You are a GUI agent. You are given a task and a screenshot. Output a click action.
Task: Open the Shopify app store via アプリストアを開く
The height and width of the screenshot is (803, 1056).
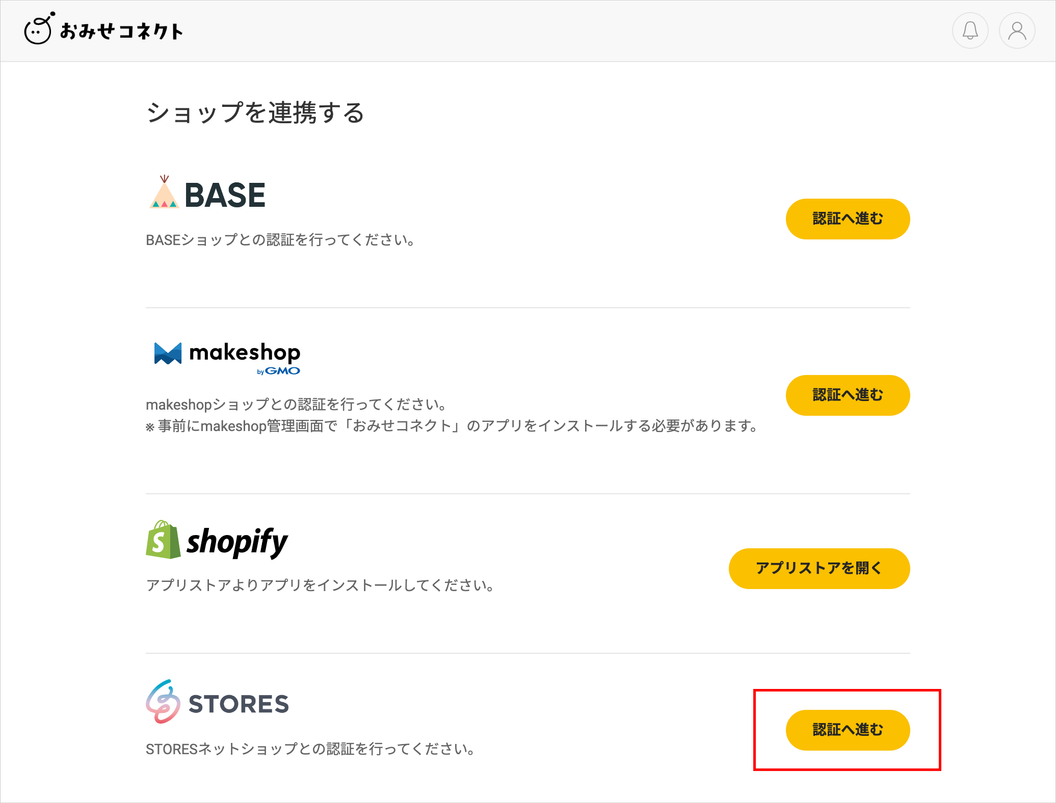point(819,569)
